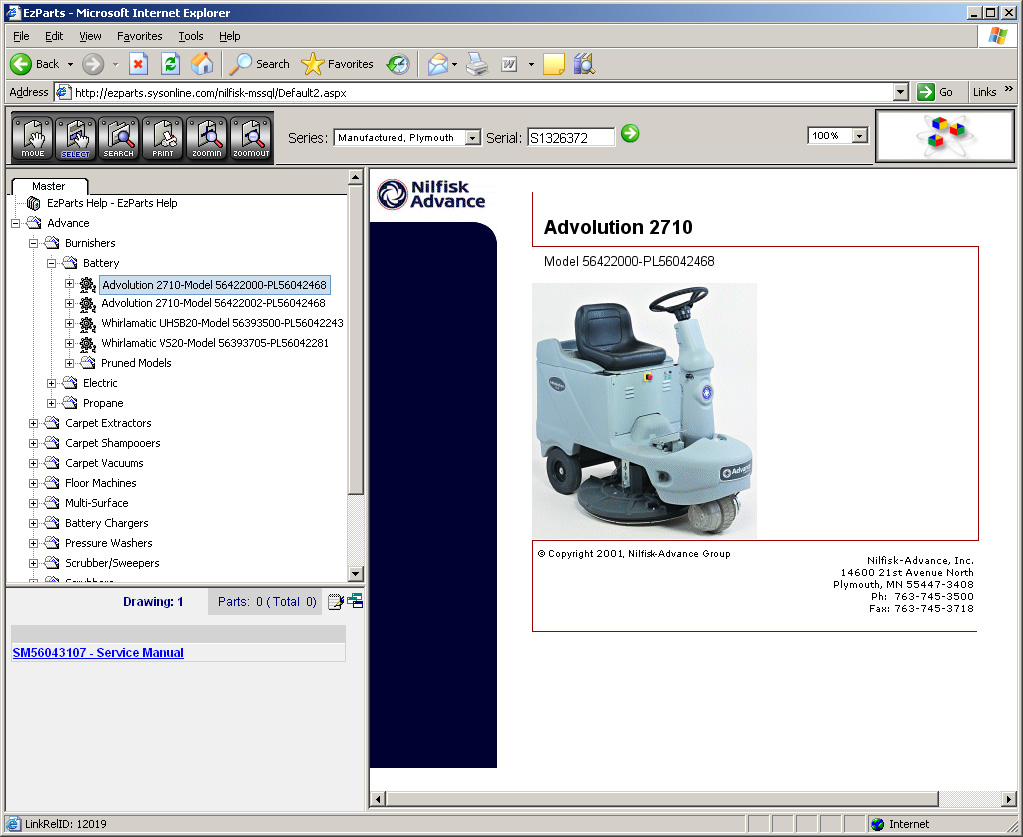Select Whirlamatic VS20-Model 56393705-PL56042281
The height and width of the screenshot is (837, 1023).
[215, 343]
